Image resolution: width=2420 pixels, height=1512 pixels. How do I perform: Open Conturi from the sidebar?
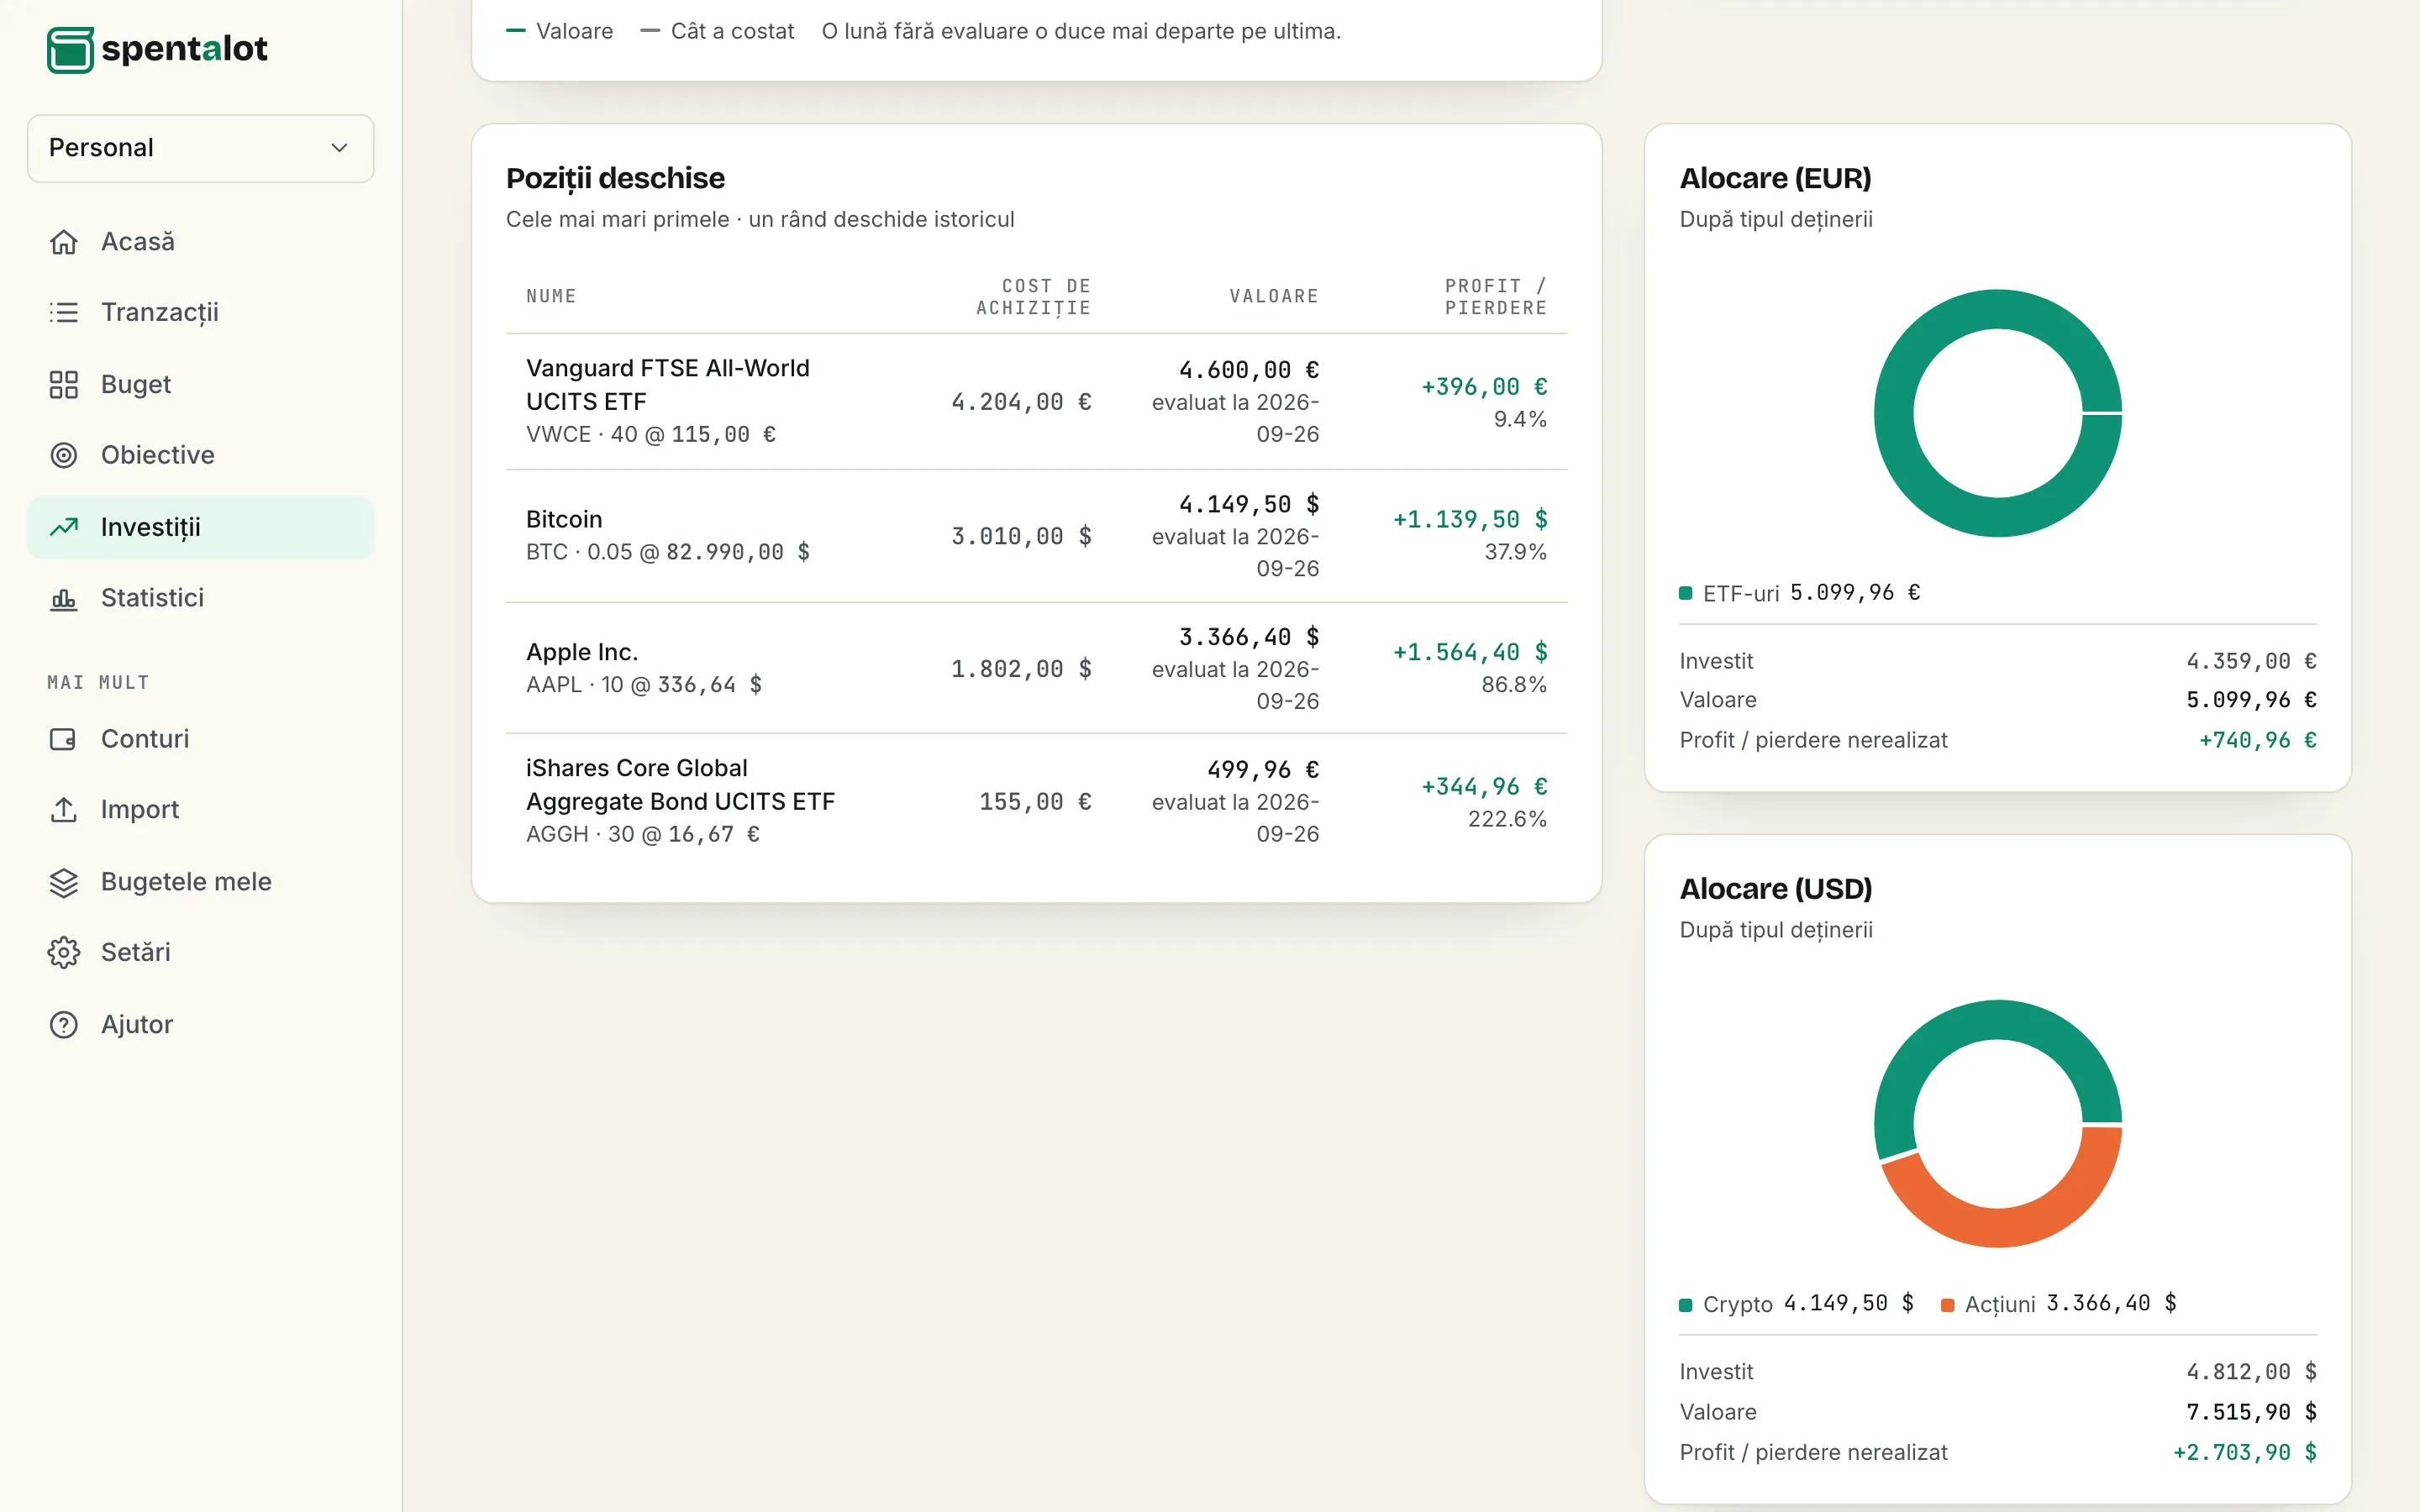[200, 739]
